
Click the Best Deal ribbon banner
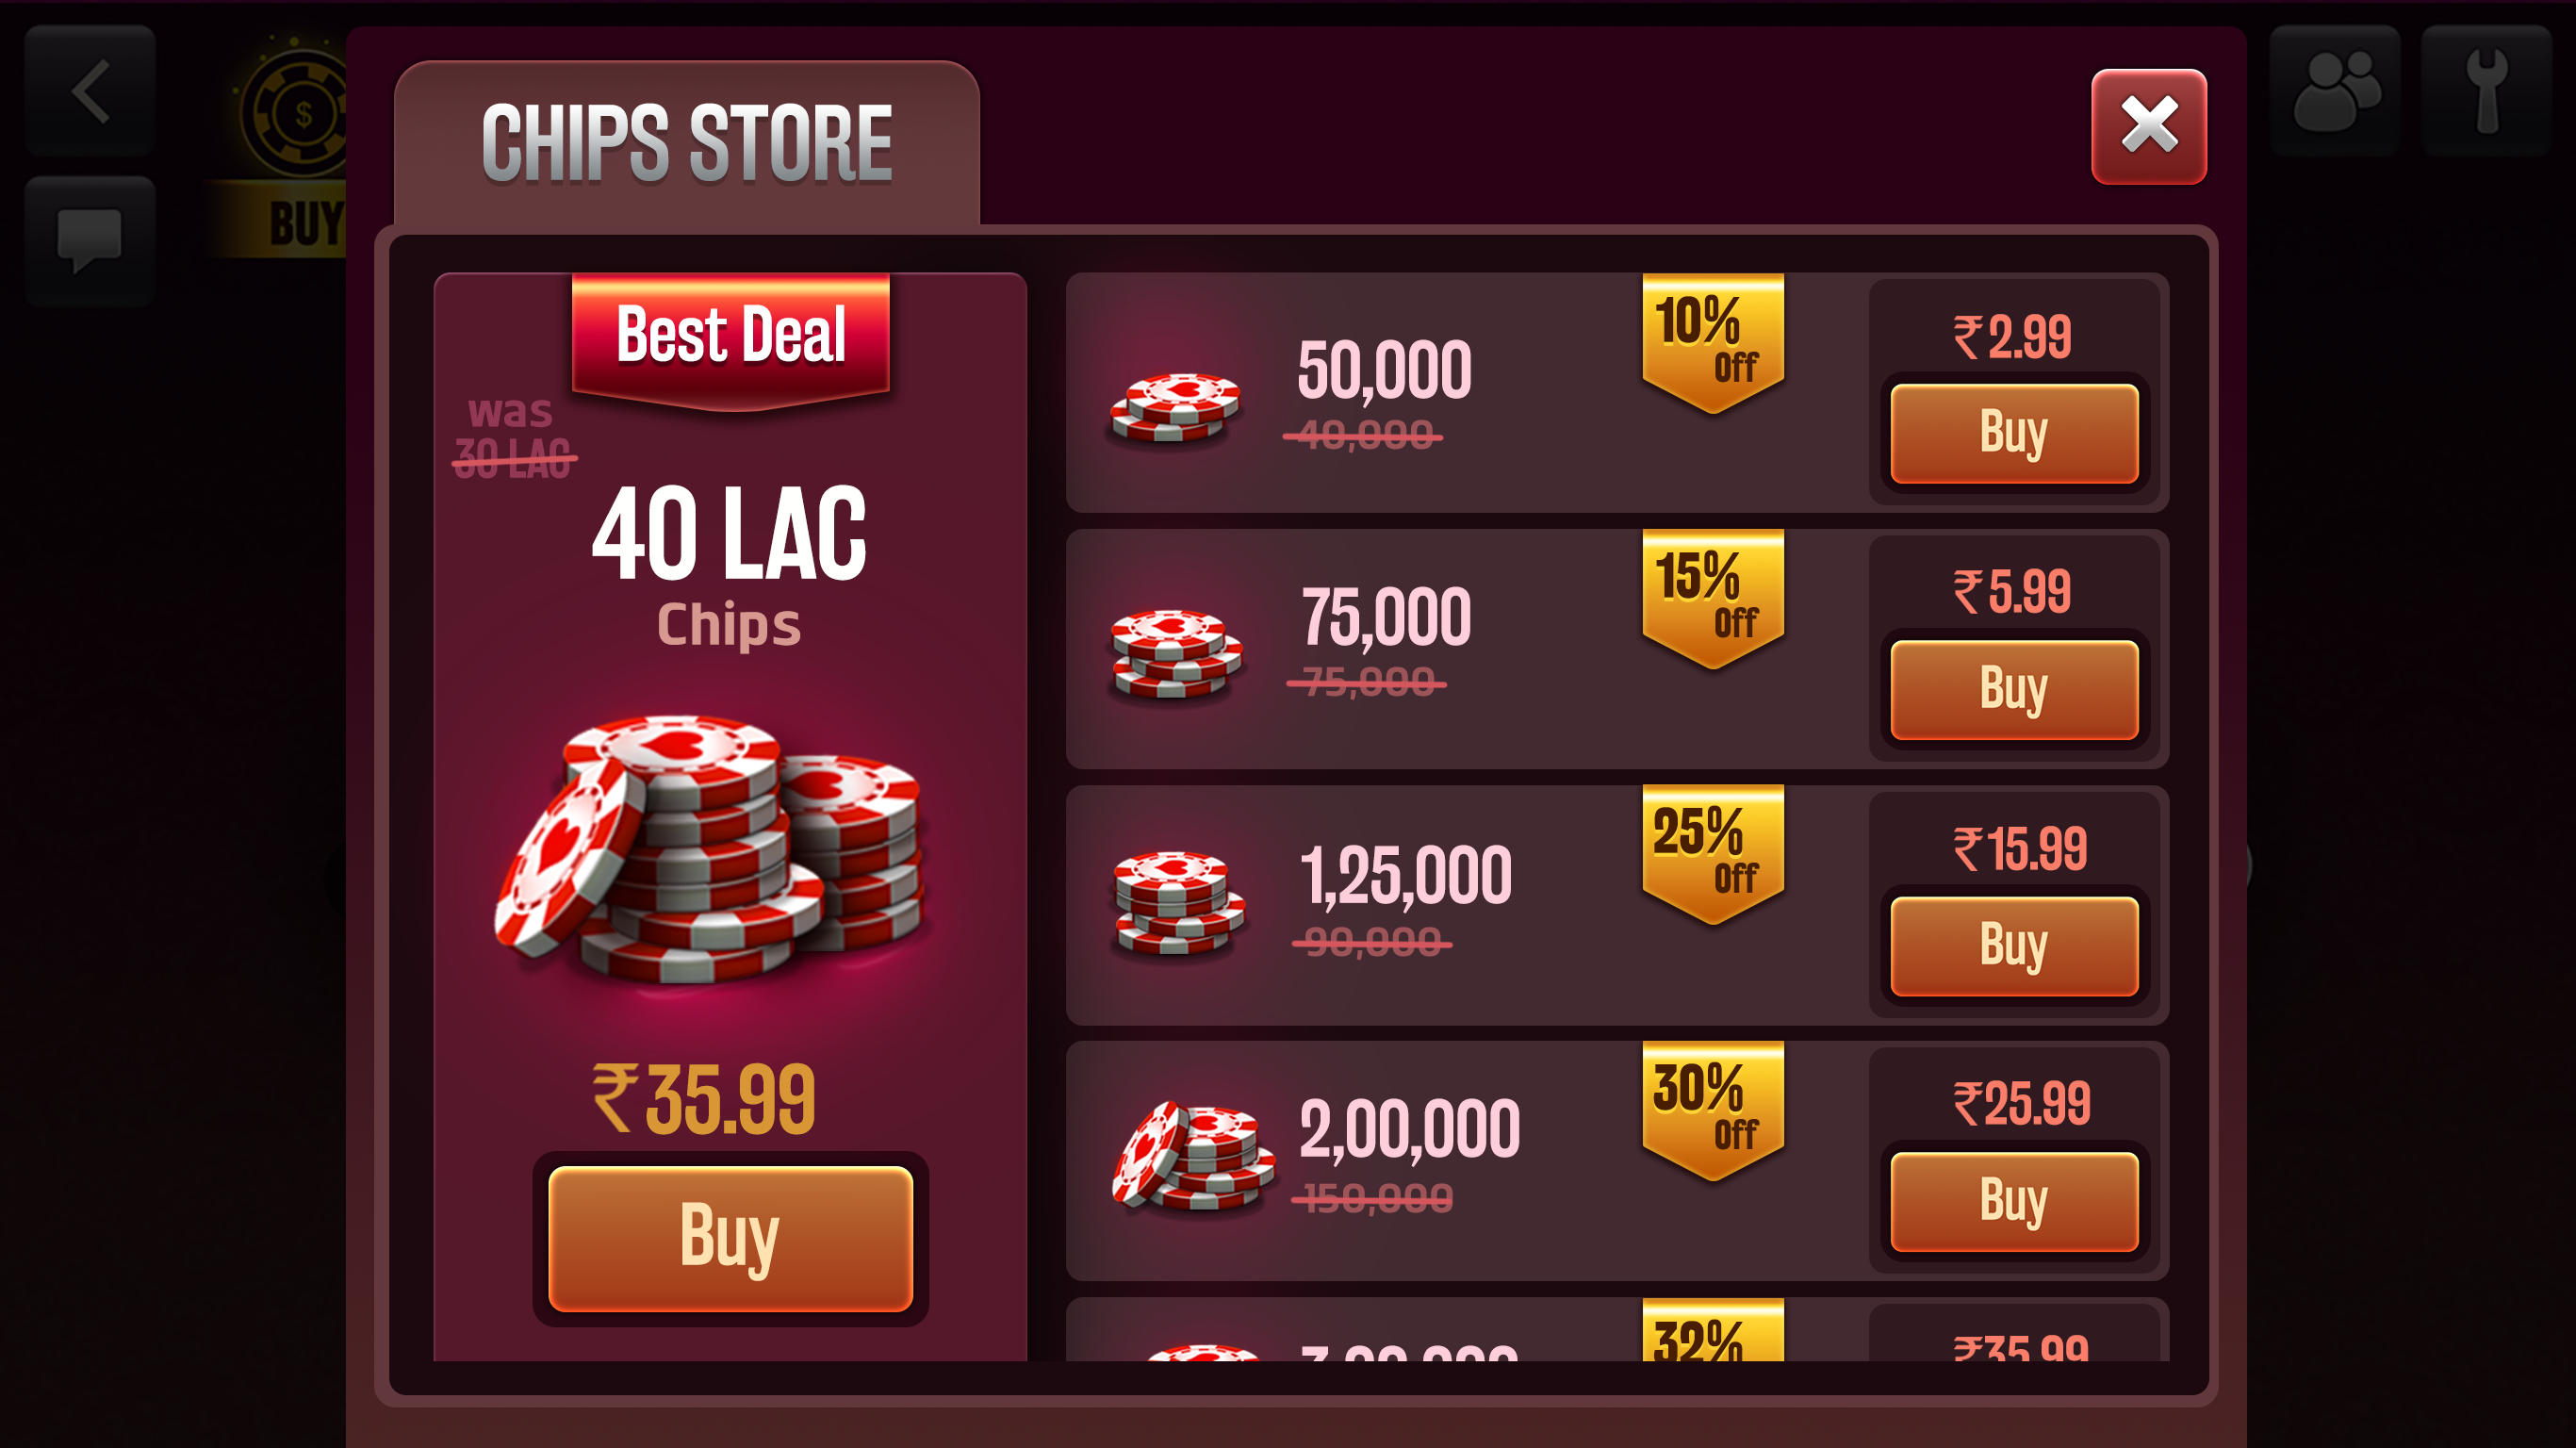(730, 340)
